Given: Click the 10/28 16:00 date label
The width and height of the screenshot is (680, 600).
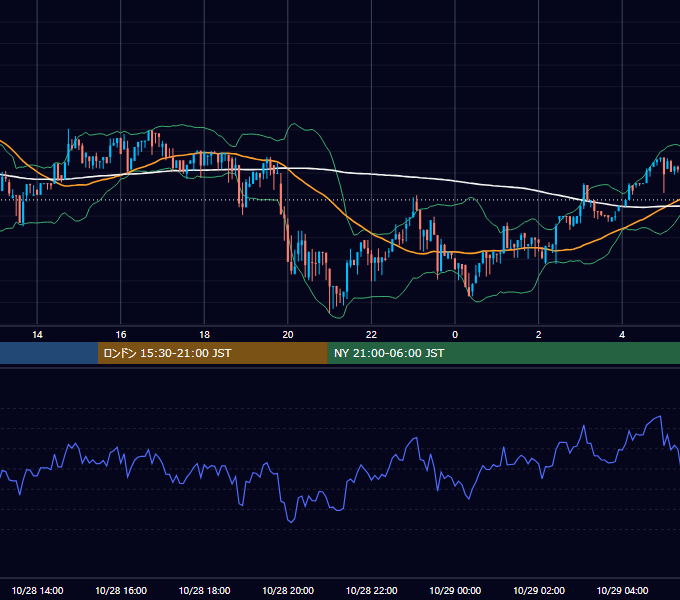Looking at the screenshot, I should coord(121,590).
